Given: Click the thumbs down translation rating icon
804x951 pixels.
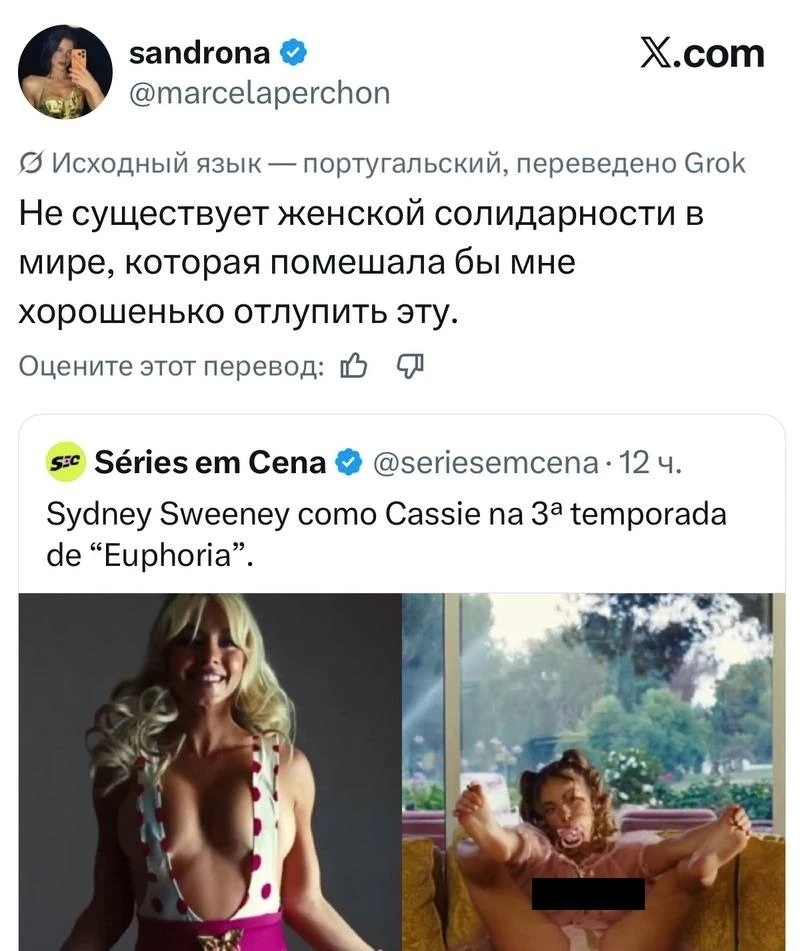Looking at the screenshot, I should (x=412, y=367).
